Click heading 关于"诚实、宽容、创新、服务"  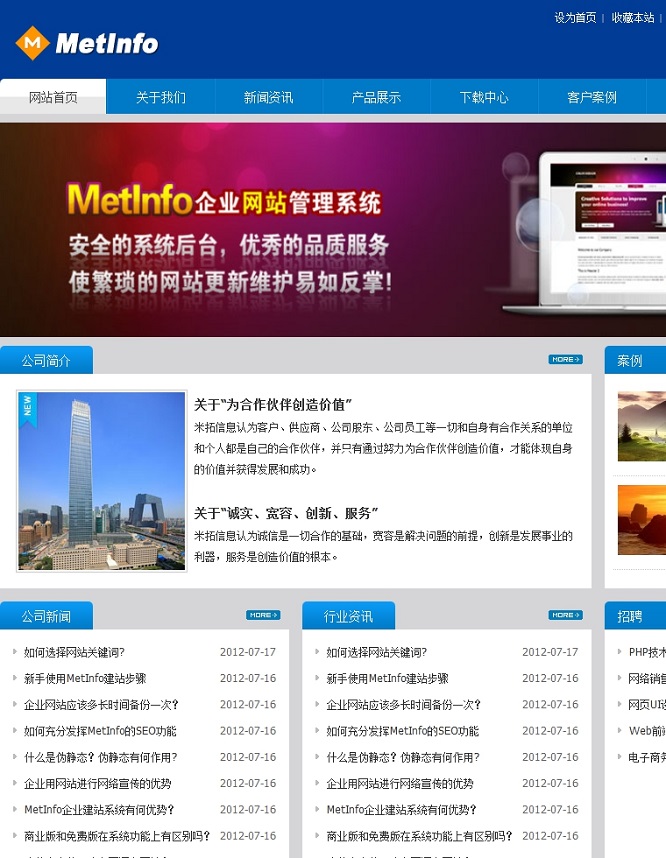(286, 513)
